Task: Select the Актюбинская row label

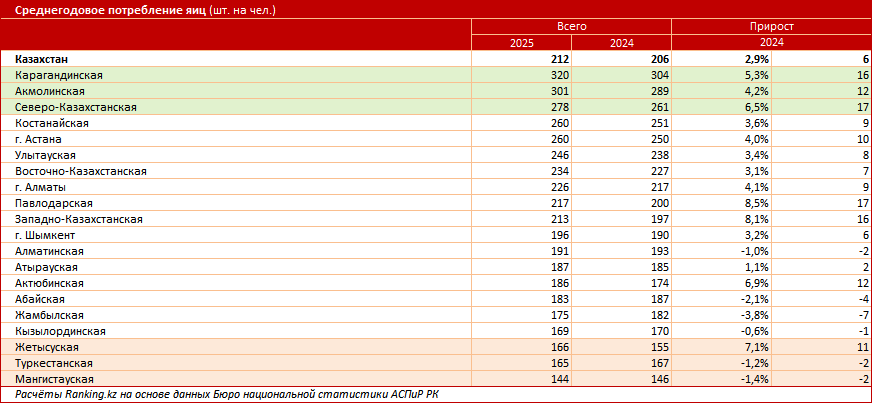Action: (x=49, y=283)
